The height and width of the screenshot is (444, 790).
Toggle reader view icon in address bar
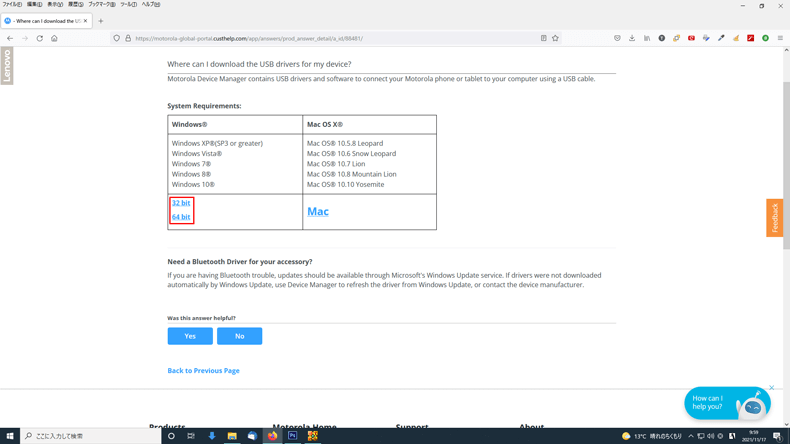click(x=543, y=38)
